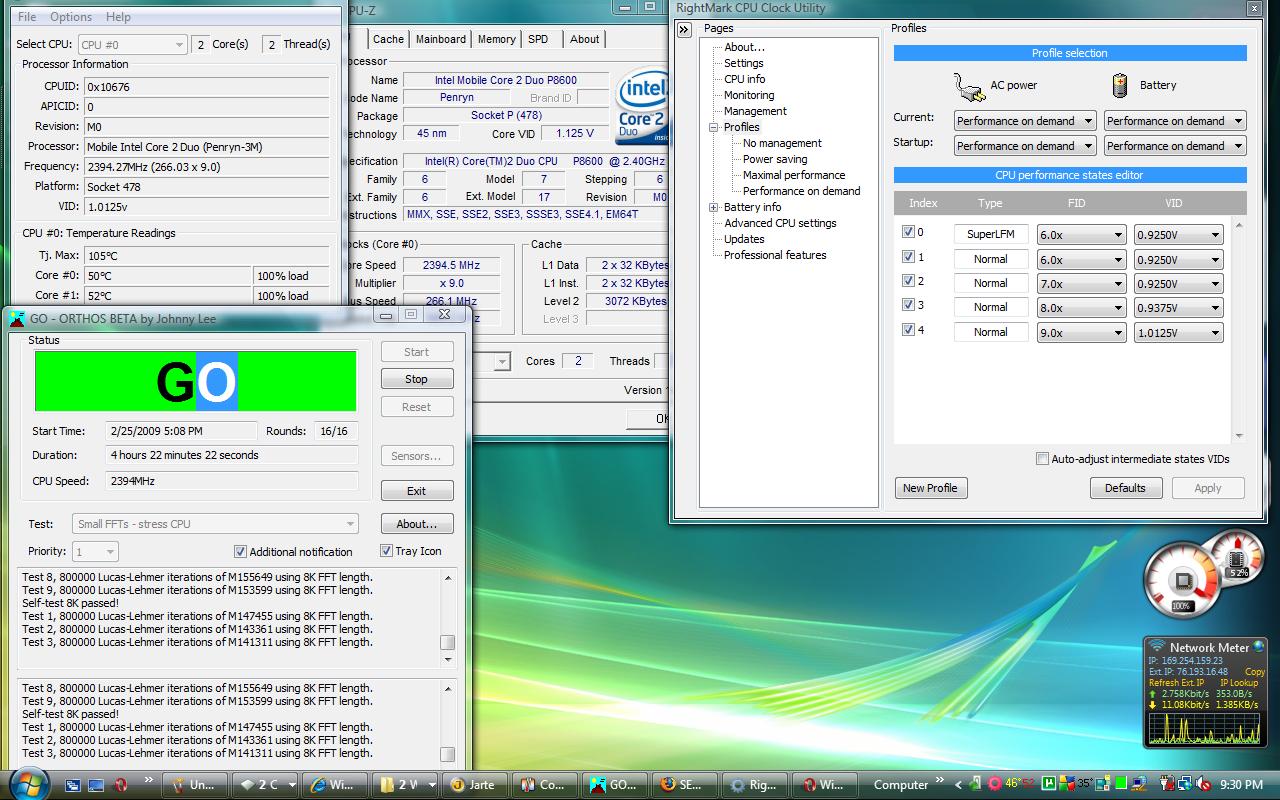This screenshot has width=1280, height=800.
Task: Open the 2 C... grouped taskbar button
Action: 264,785
